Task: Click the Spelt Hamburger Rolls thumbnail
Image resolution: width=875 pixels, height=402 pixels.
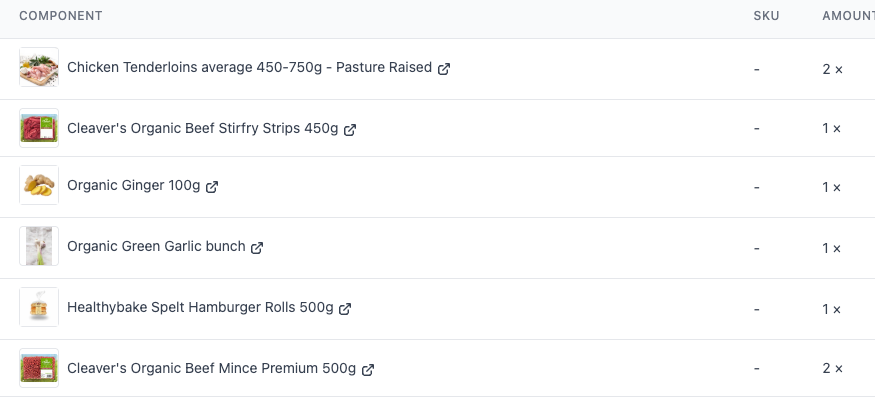Action: [39, 307]
